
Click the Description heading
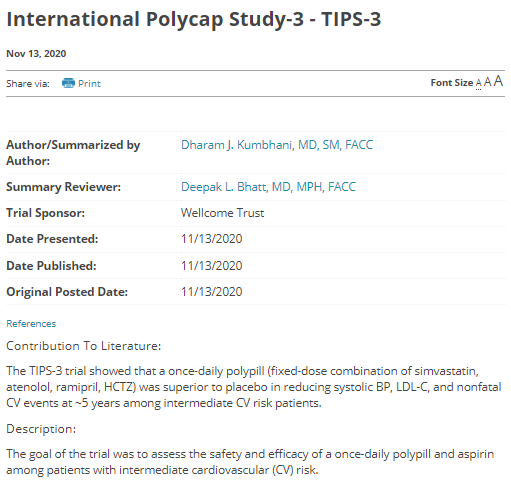41,429
